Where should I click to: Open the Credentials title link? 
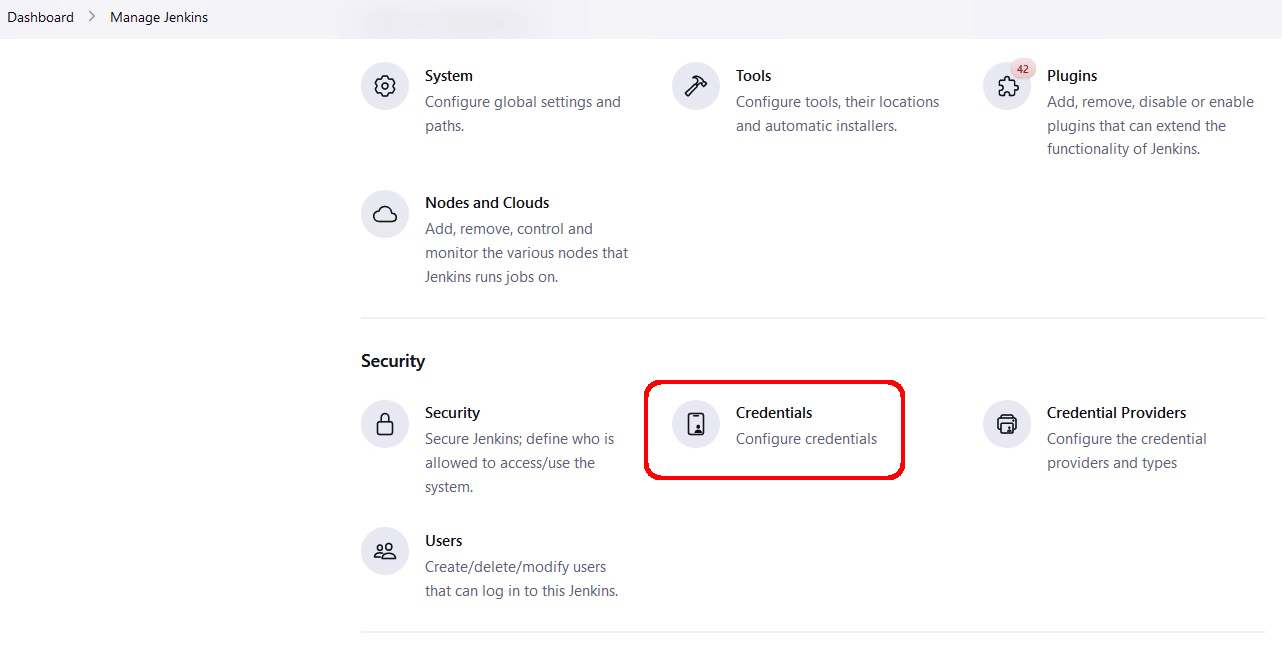[774, 413]
